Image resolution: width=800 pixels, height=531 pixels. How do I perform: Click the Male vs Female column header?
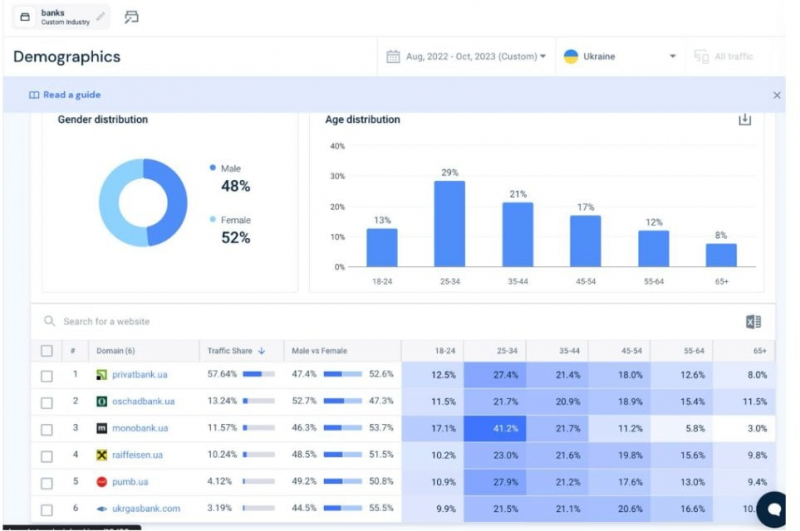[319, 351]
